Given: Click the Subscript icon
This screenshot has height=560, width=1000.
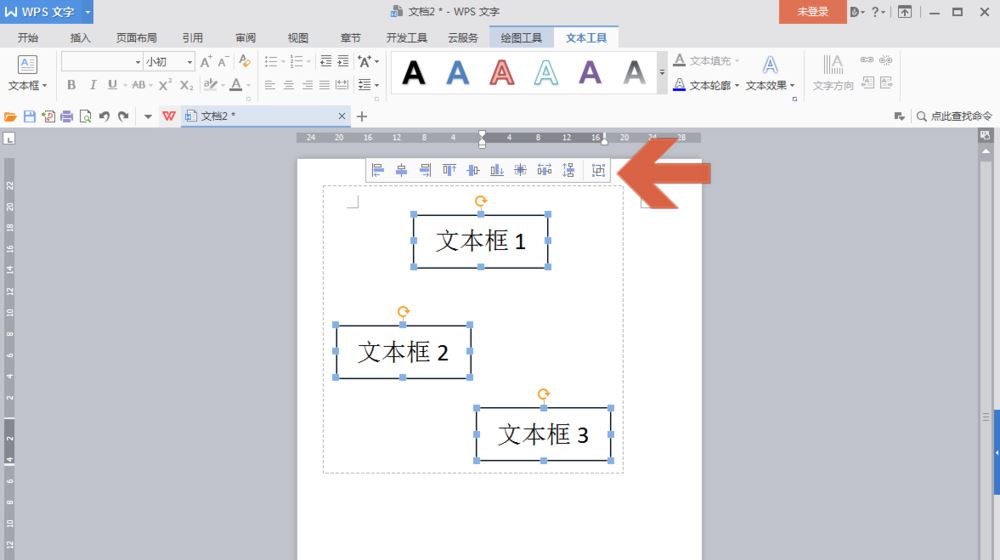Looking at the screenshot, I should pos(186,84).
